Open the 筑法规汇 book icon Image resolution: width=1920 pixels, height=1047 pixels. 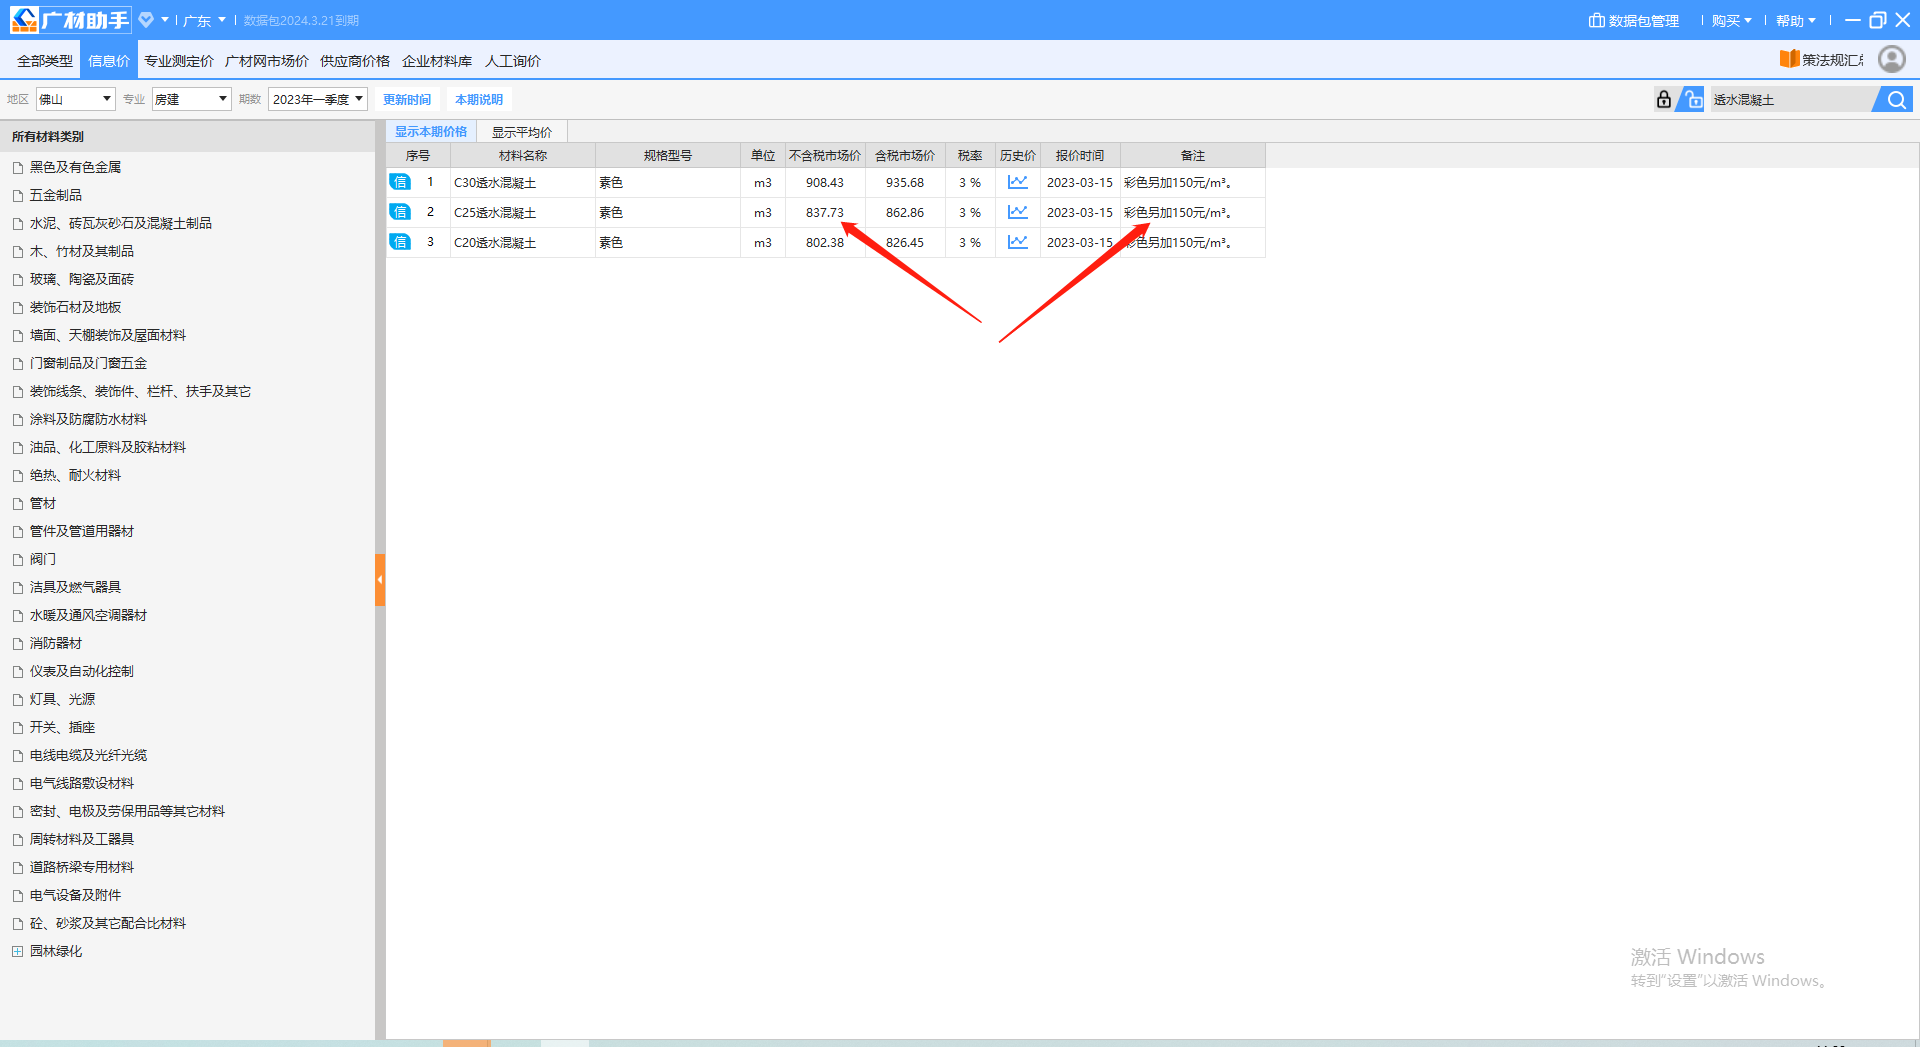1789,59
